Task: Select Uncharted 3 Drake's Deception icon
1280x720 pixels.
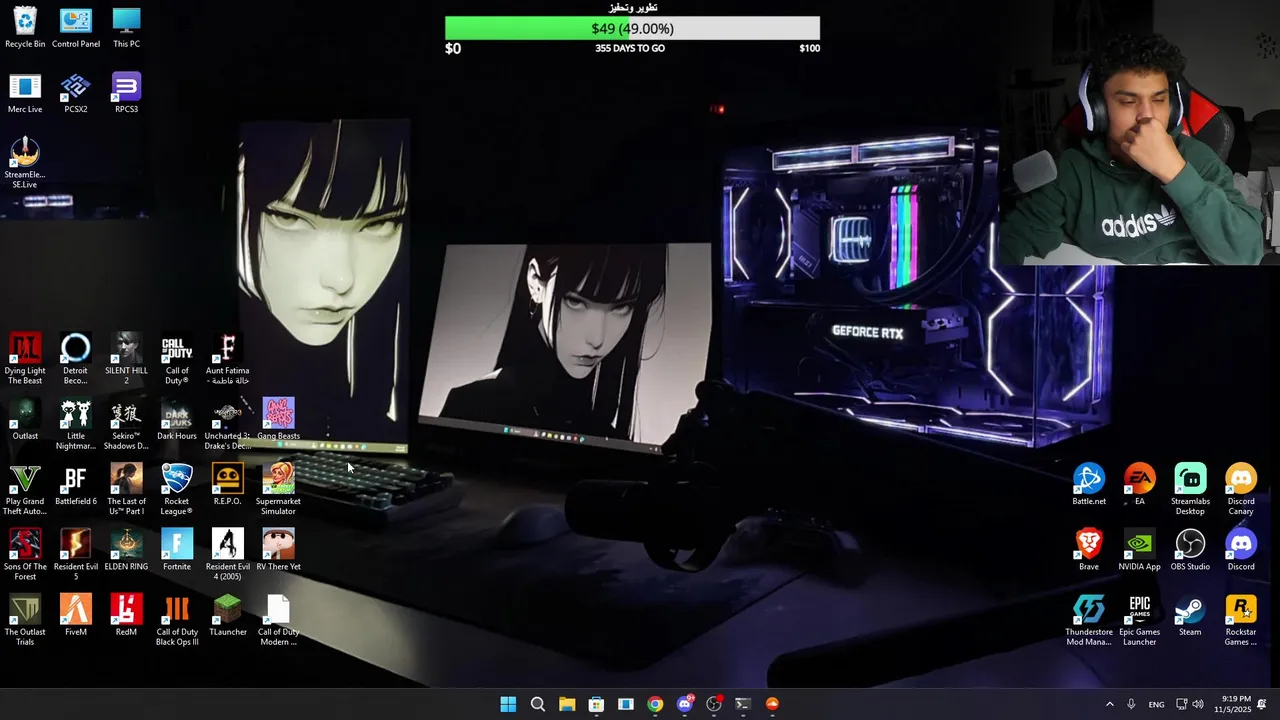Action: tap(228, 424)
